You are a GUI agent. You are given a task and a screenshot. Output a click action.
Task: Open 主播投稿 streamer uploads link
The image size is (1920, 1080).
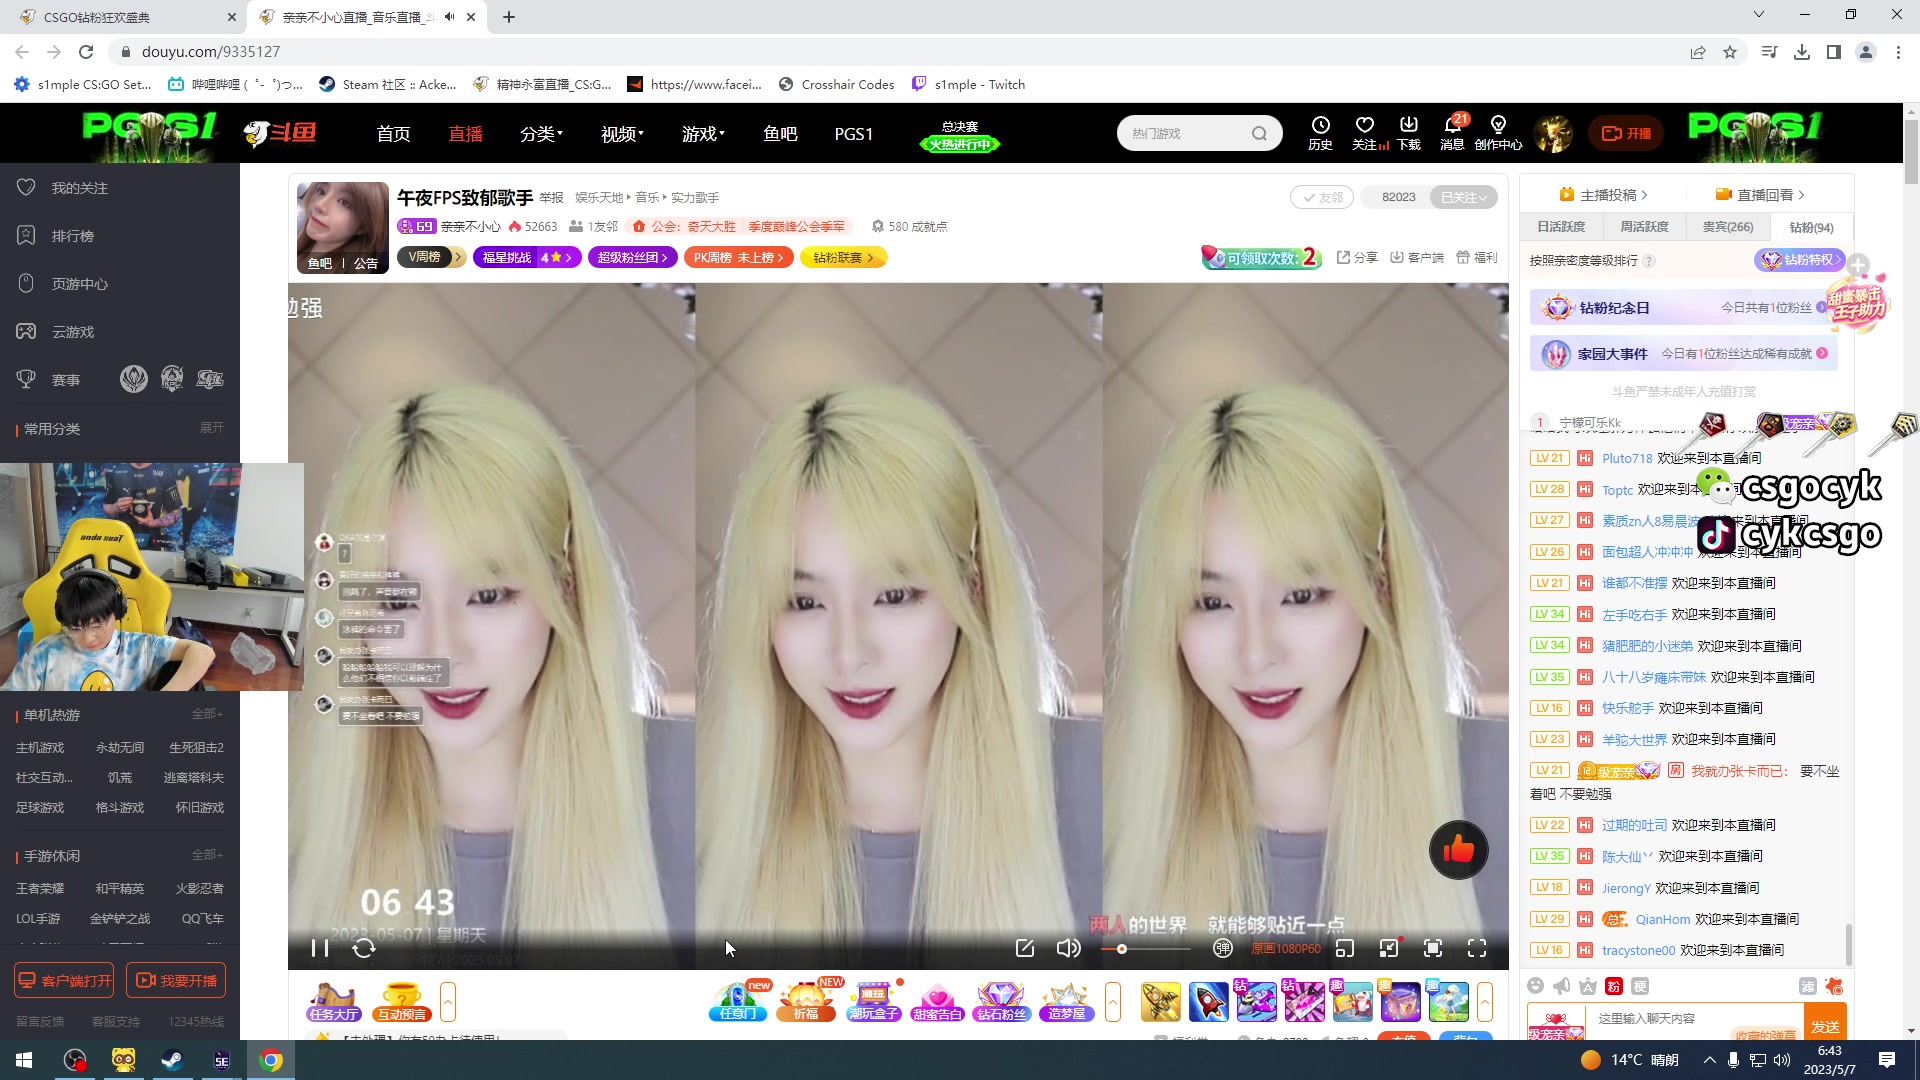1603,195
